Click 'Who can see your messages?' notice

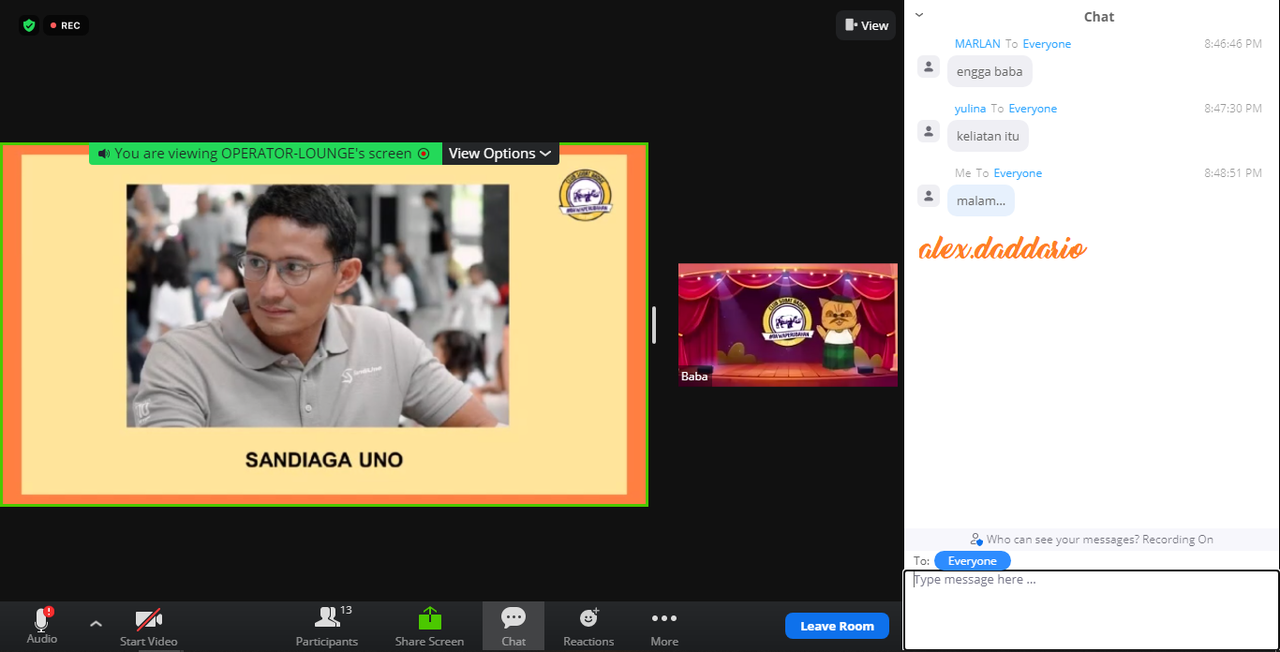coord(1092,539)
